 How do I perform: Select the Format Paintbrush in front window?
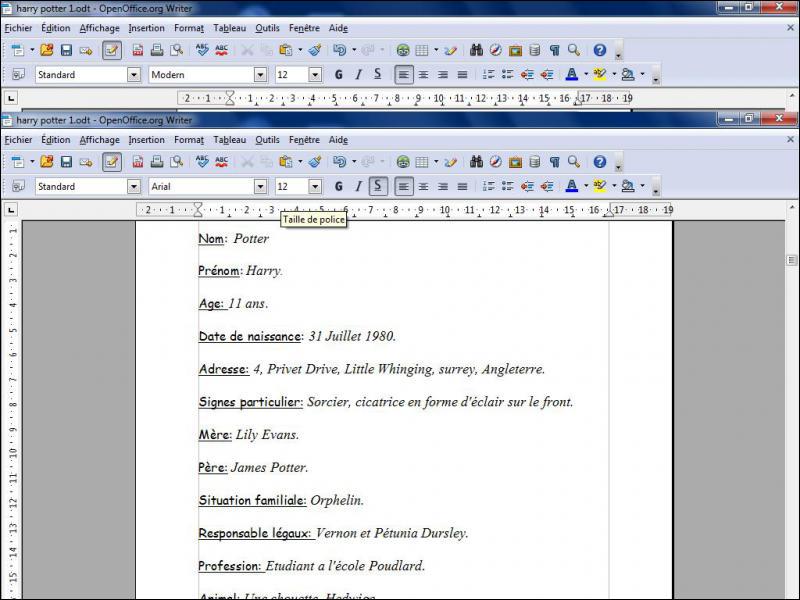click(315, 162)
